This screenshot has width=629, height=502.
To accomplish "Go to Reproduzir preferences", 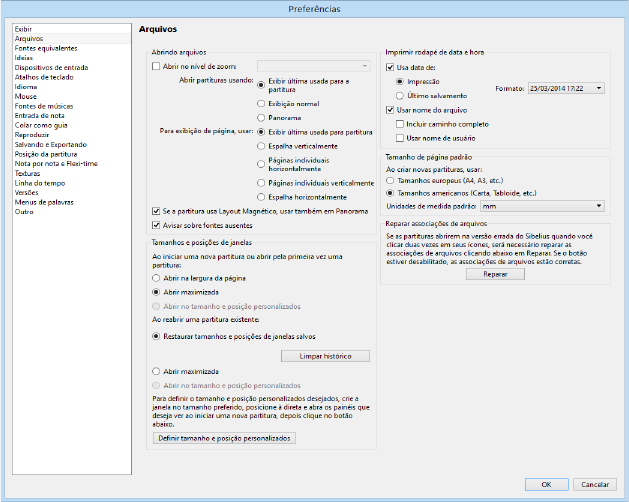I will tap(72, 135).
